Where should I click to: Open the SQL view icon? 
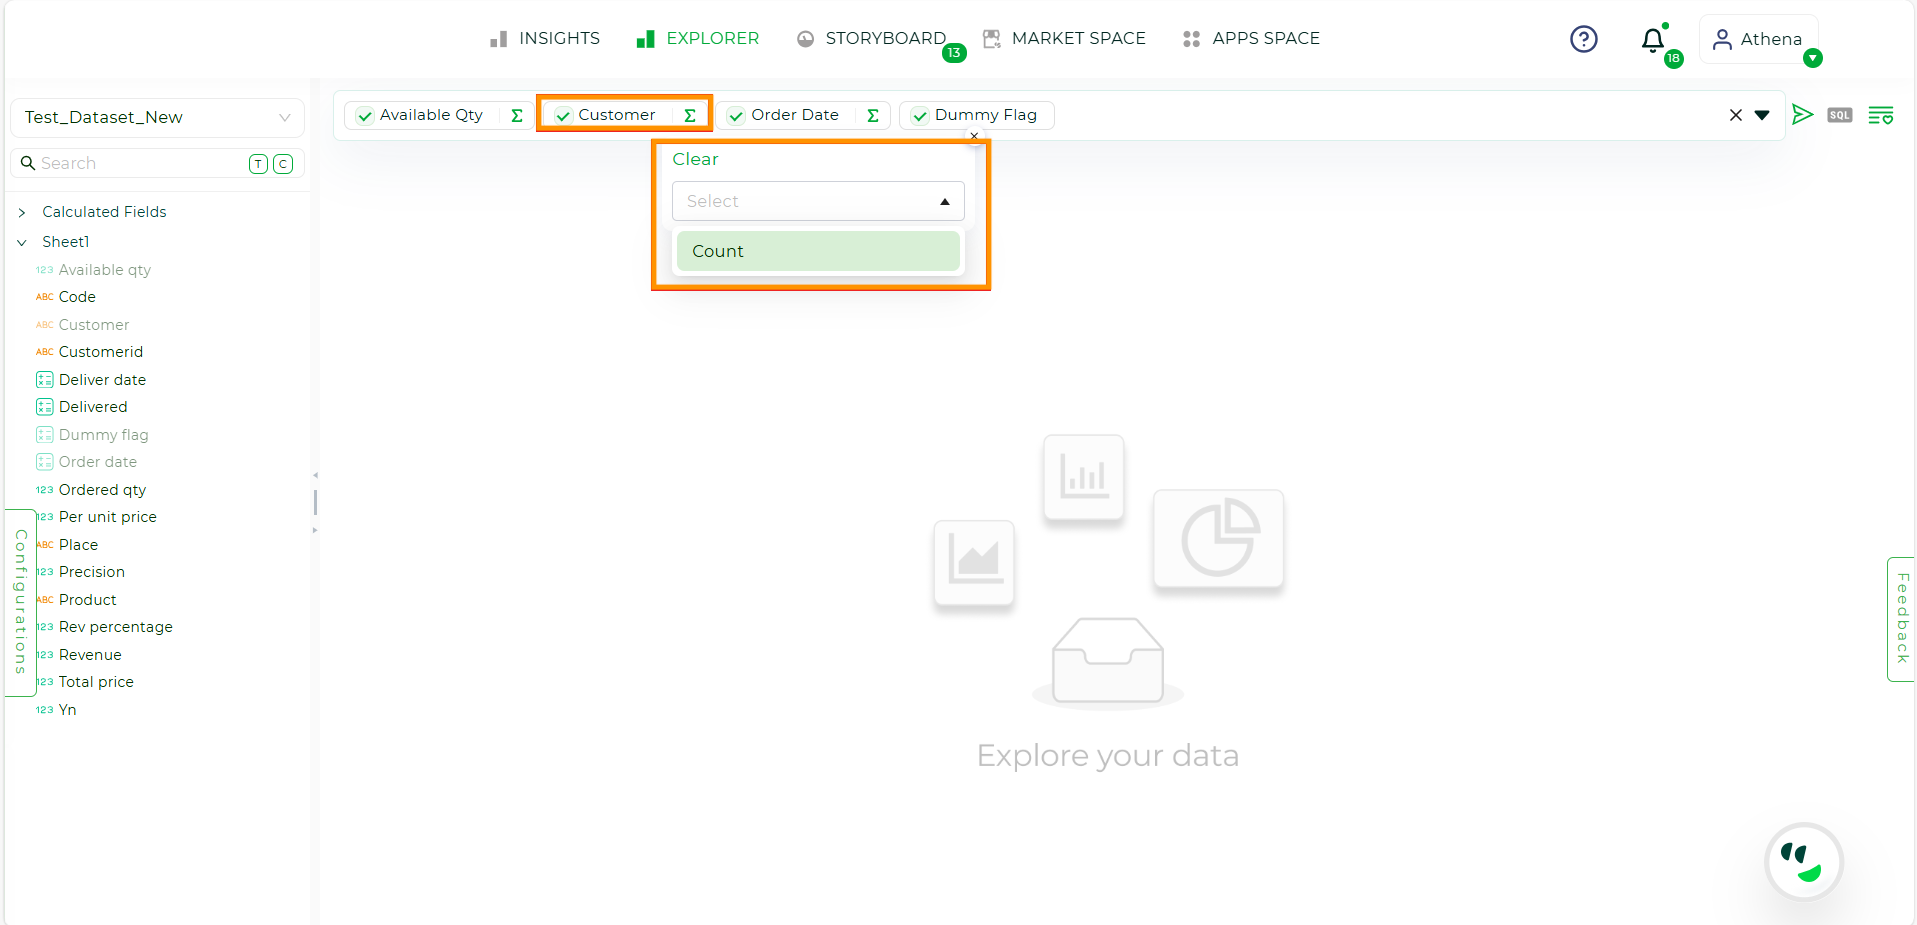[x=1839, y=115]
